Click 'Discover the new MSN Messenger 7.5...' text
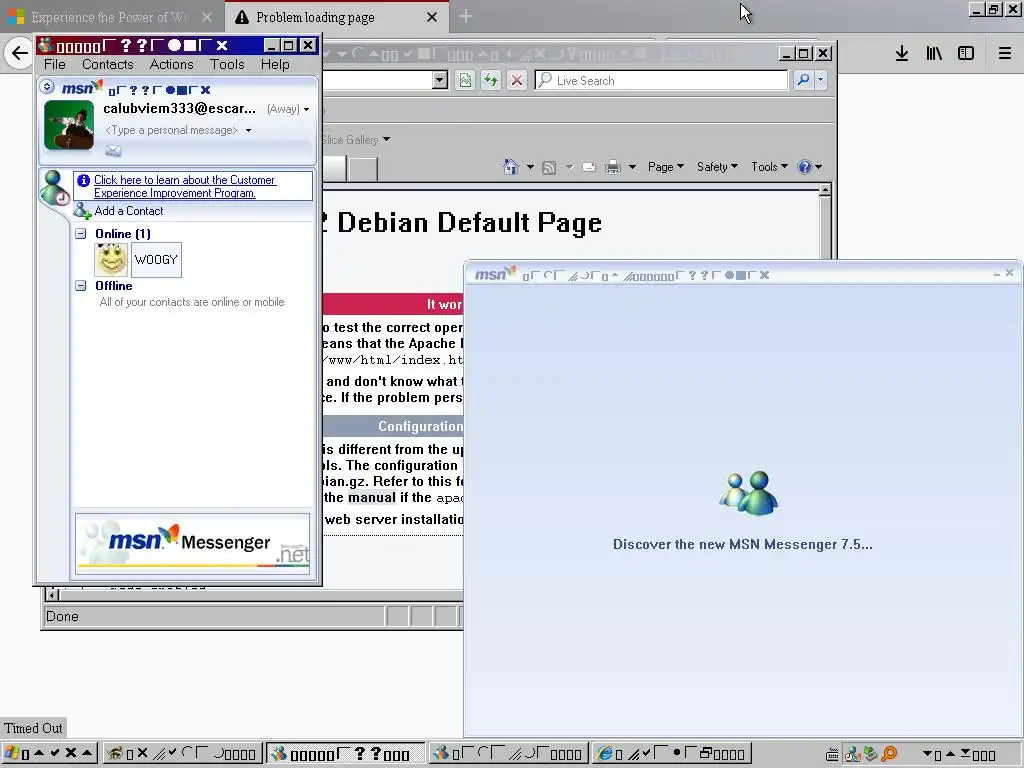The image size is (1024, 768). pos(743,545)
